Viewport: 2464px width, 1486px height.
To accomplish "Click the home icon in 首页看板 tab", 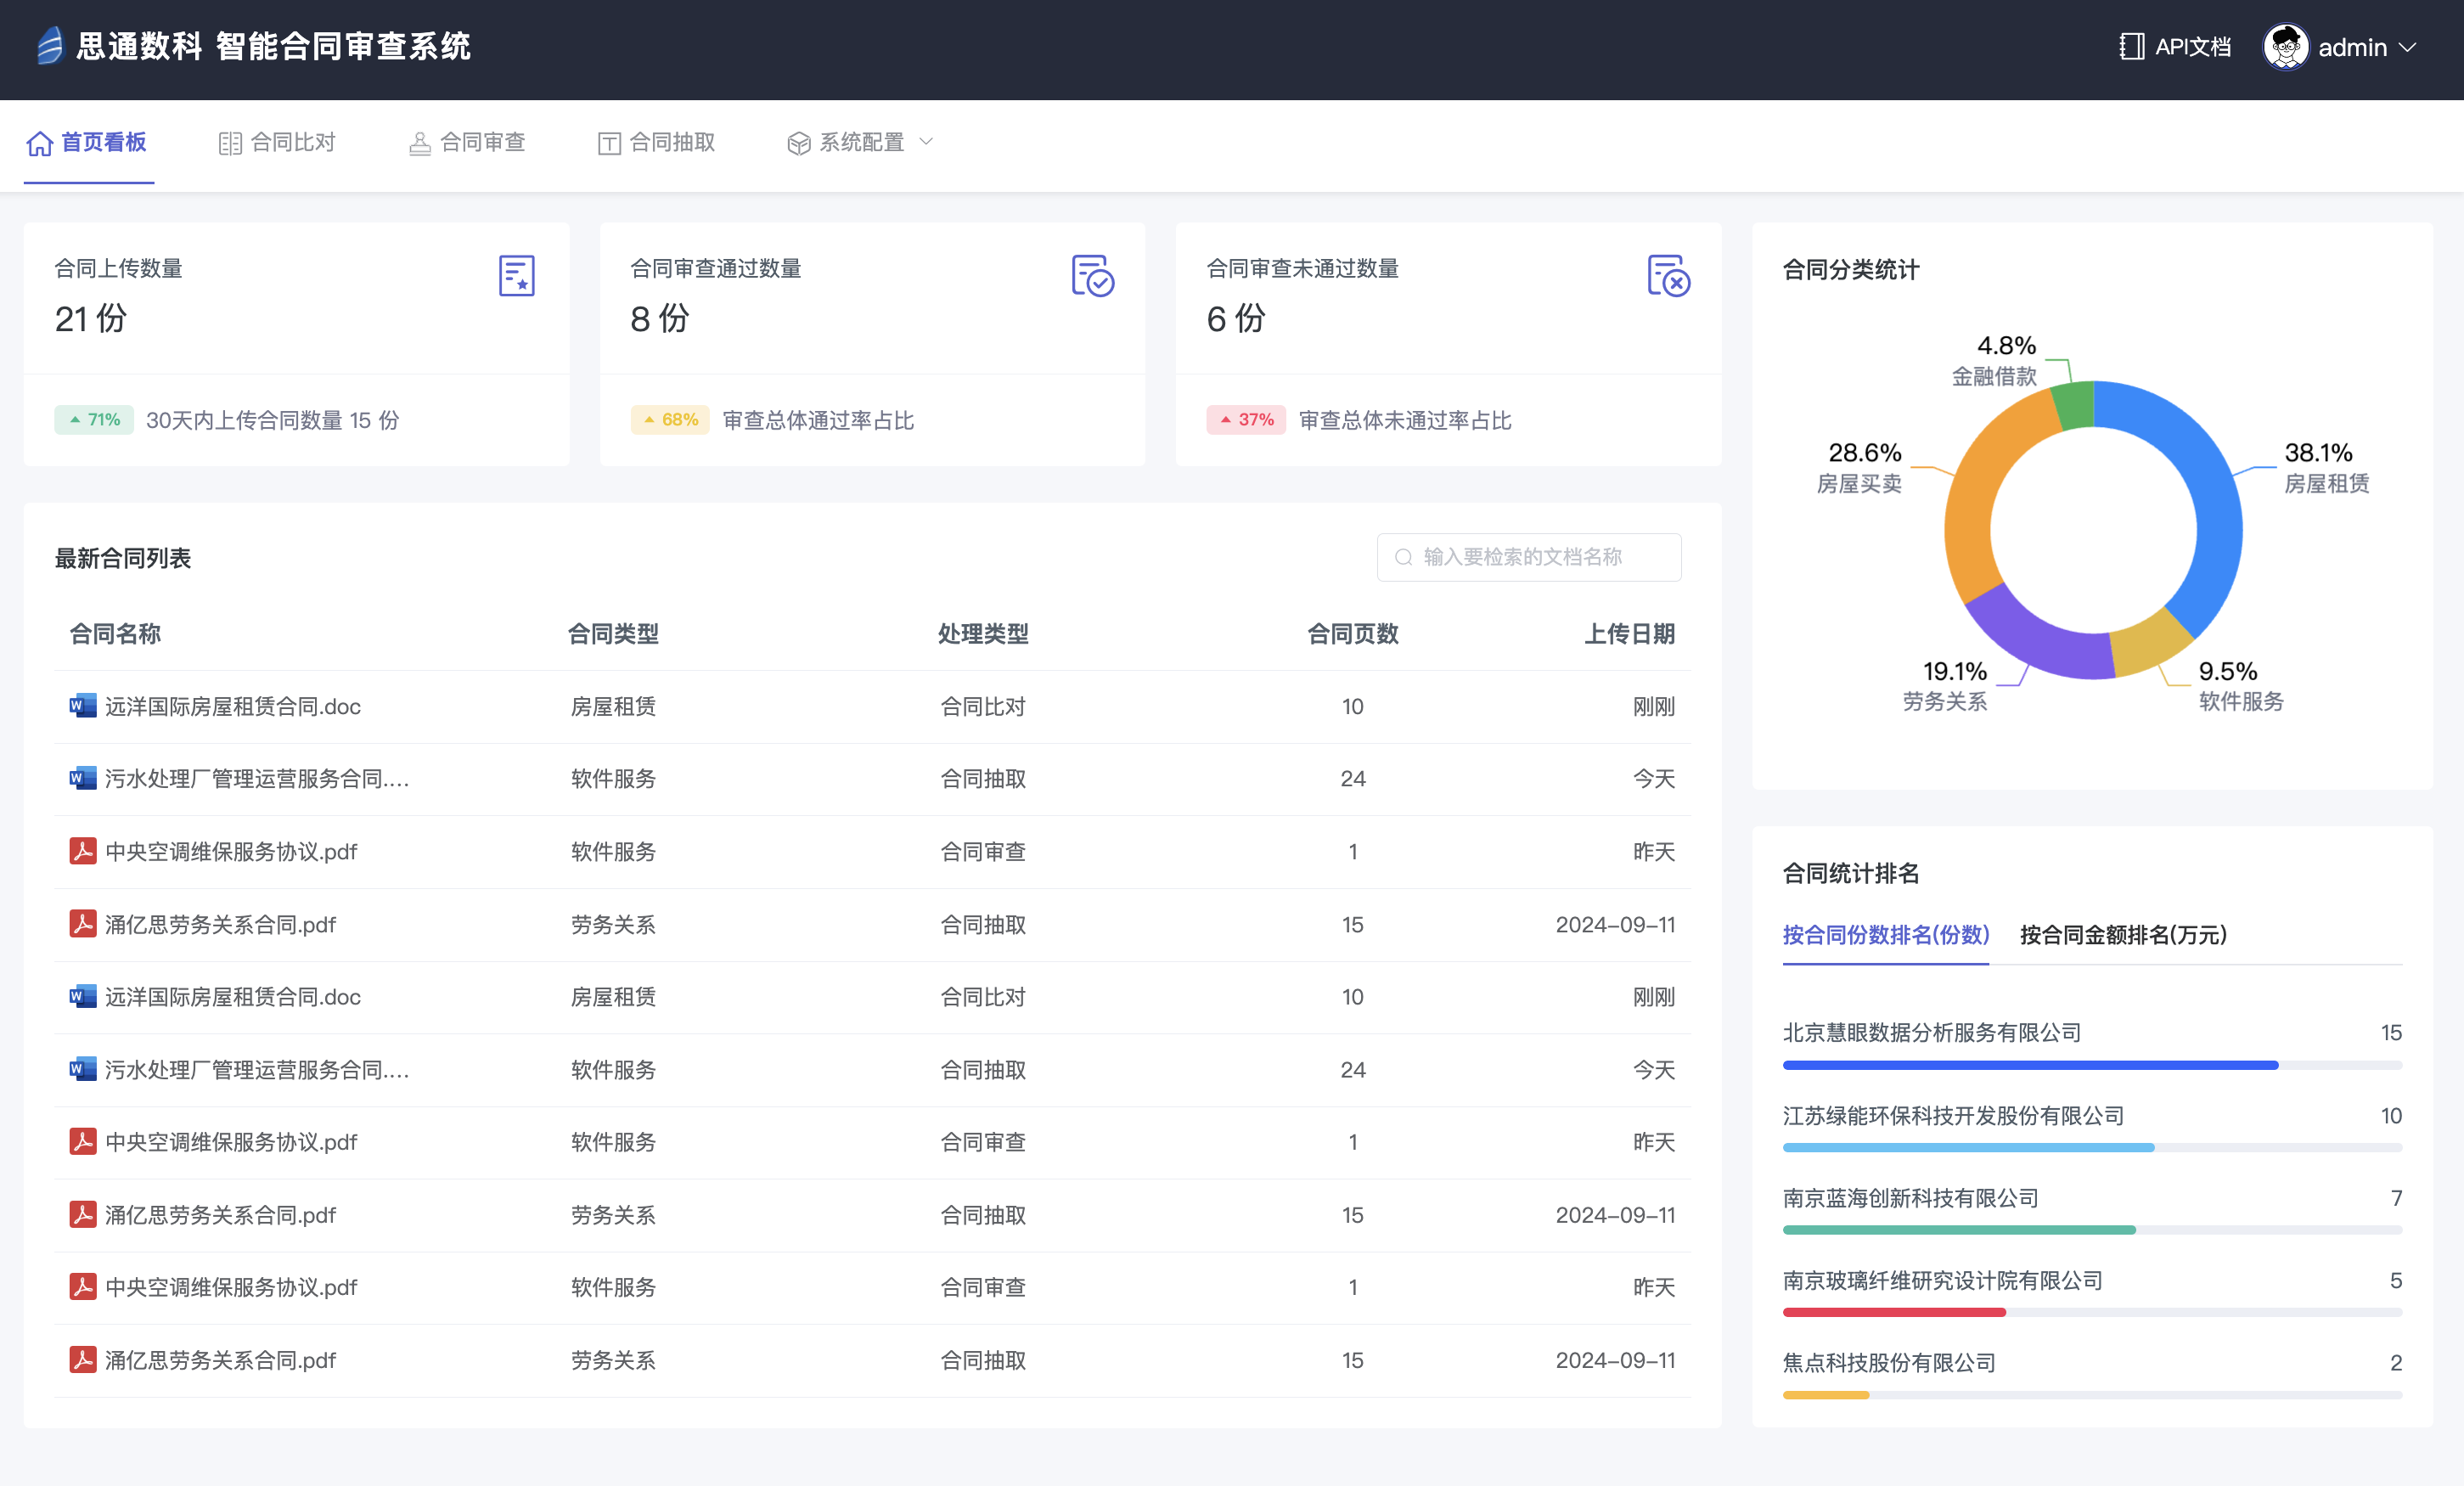I will (x=39, y=143).
